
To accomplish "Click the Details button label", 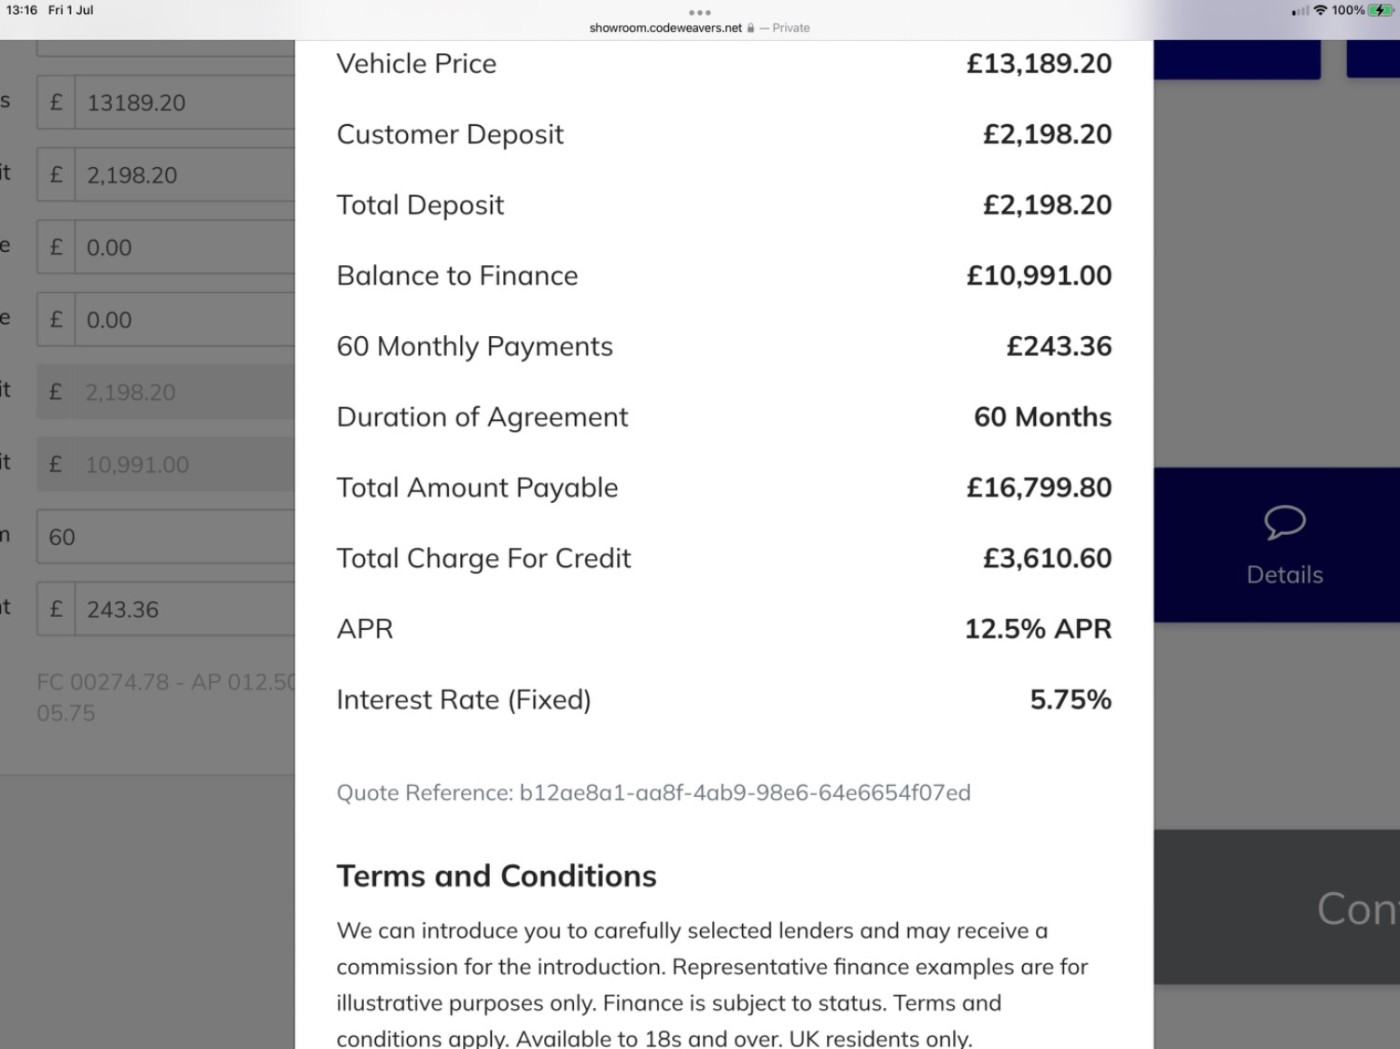I will coord(1284,575).
